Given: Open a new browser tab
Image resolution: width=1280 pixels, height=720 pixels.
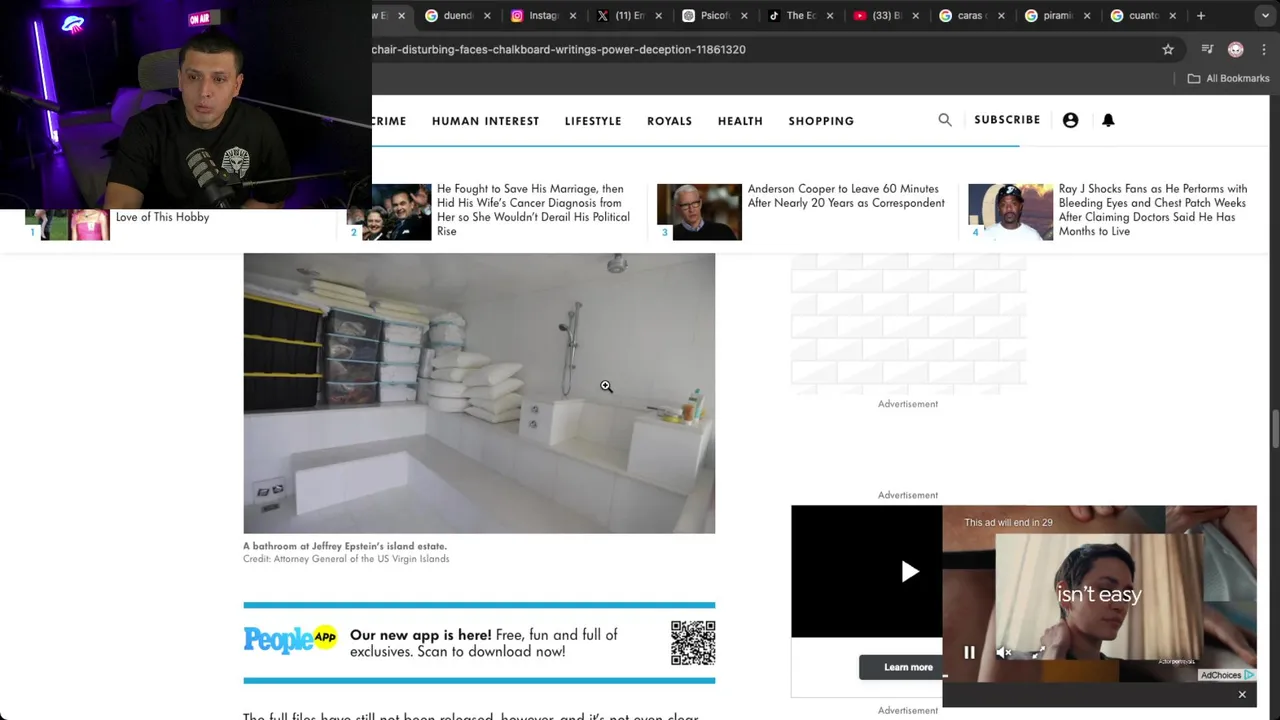Looking at the screenshot, I should point(1201,15).
